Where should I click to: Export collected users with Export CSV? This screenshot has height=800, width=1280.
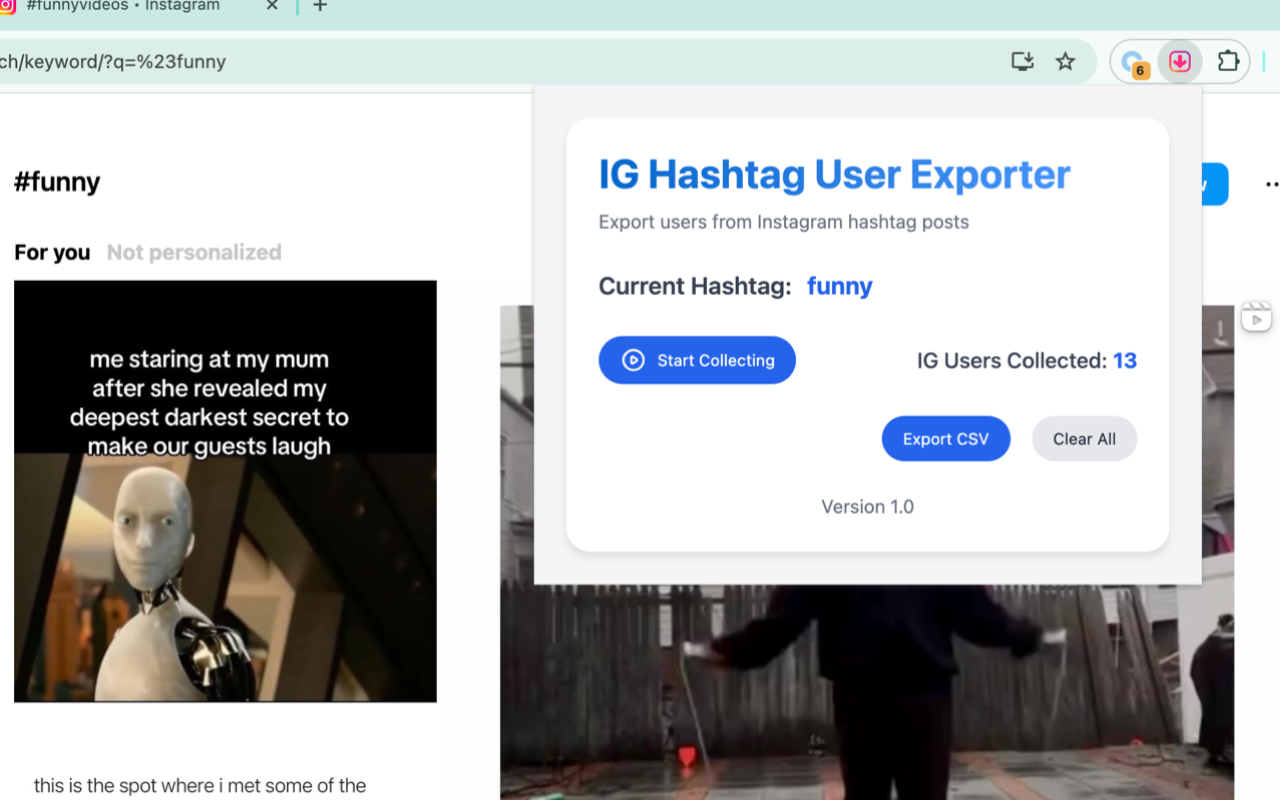pos(945,438)
